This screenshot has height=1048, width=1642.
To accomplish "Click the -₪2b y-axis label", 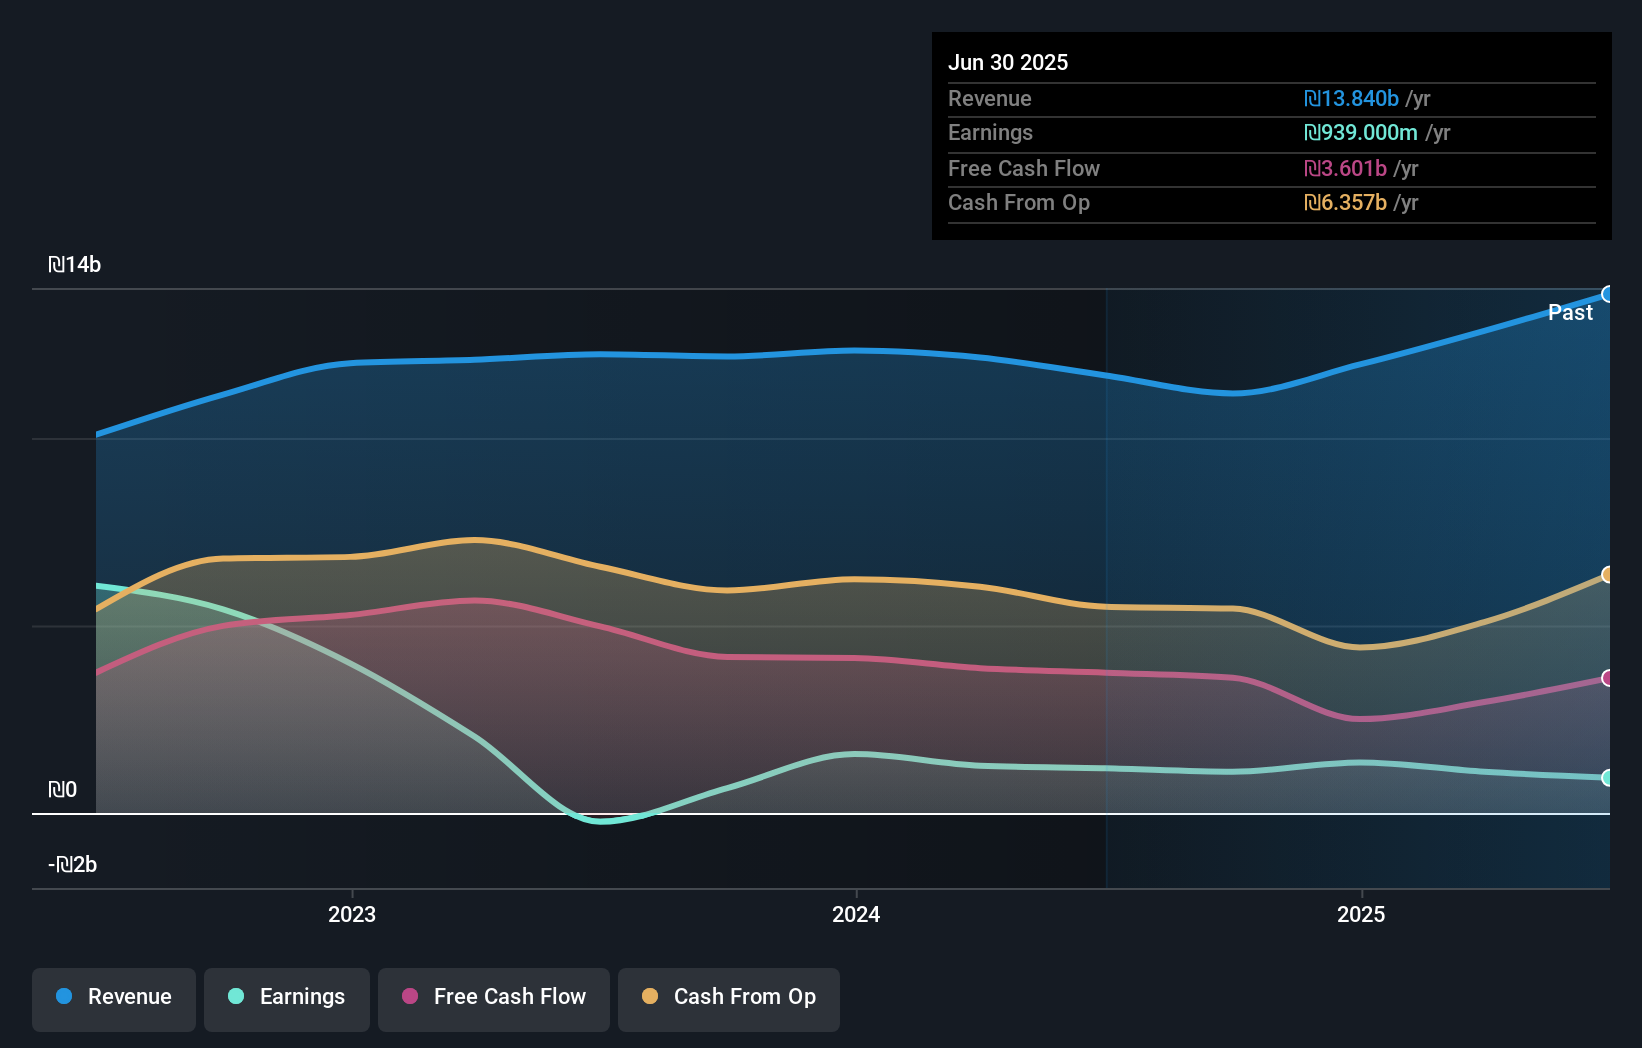I will click(73, 865).
